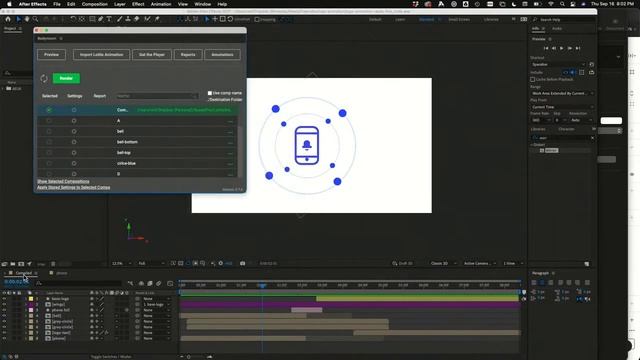This screenshot has width=640, height=360.
Task: Open the Effect menu
Action: 138,4
